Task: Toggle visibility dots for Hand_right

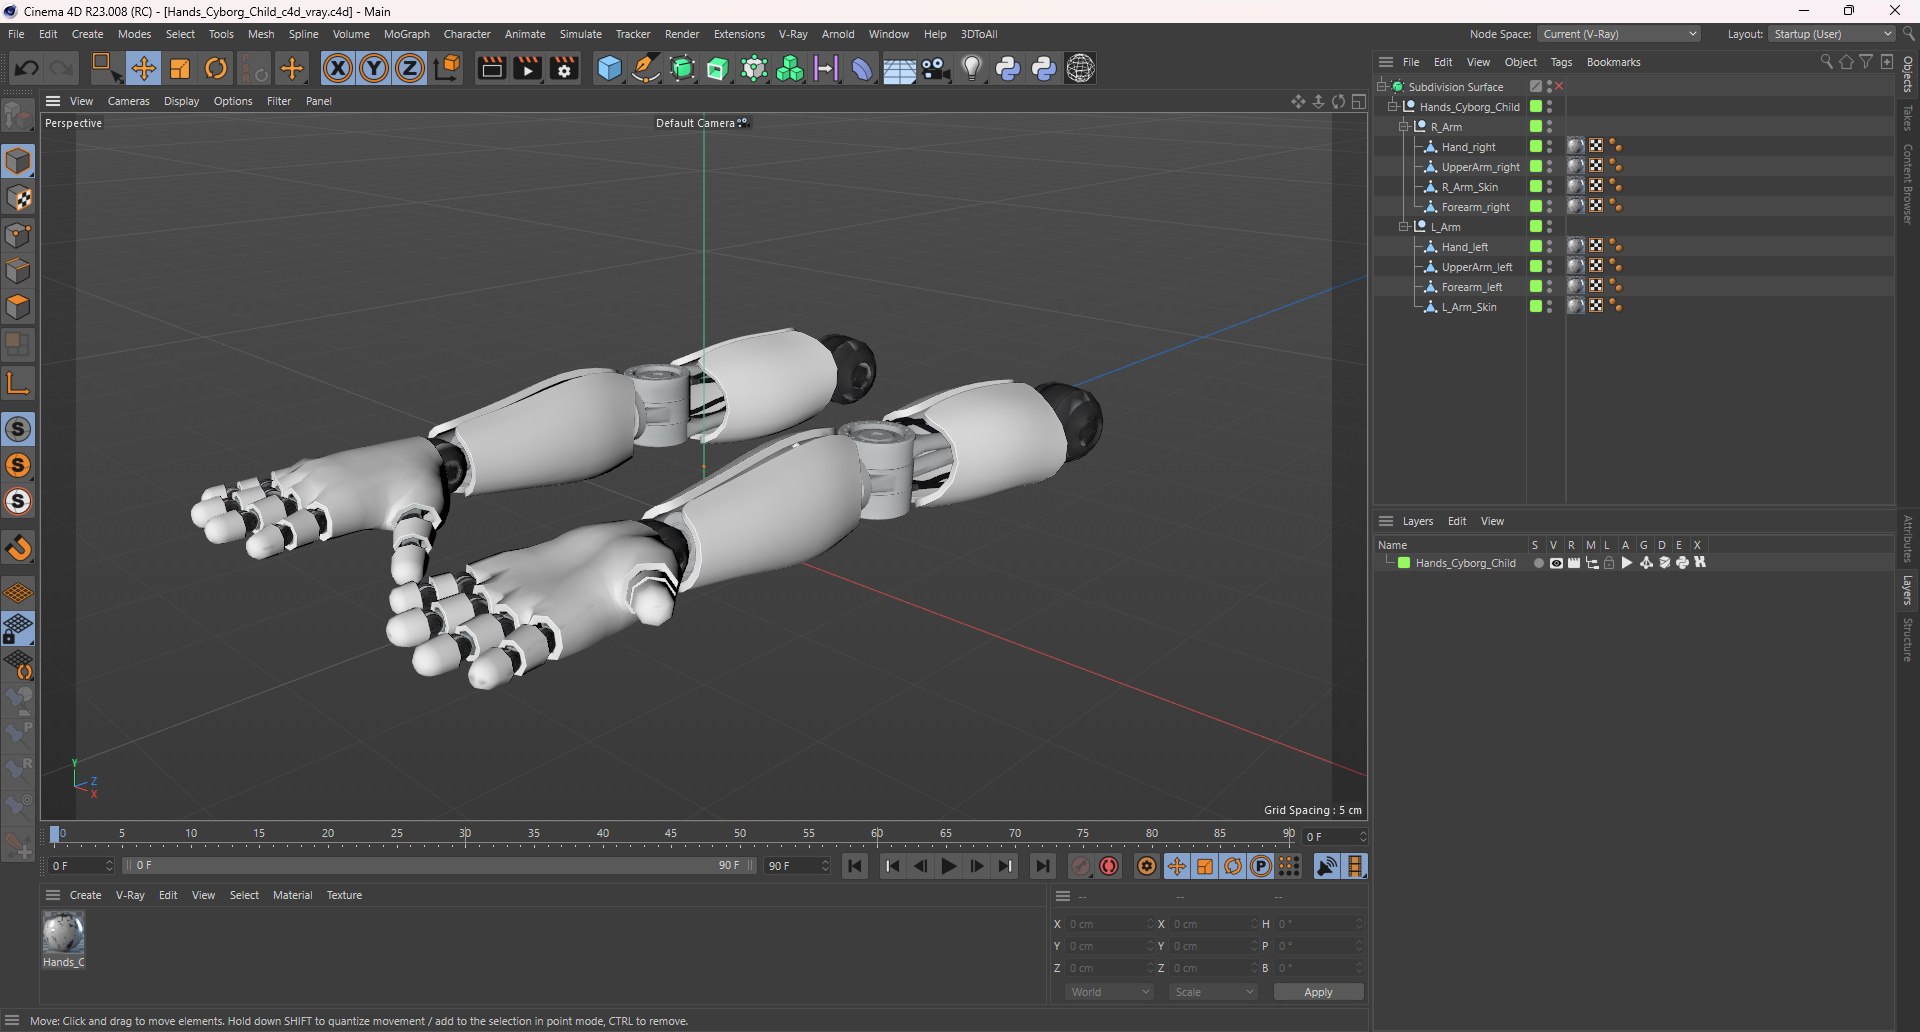Action: 1550,147
